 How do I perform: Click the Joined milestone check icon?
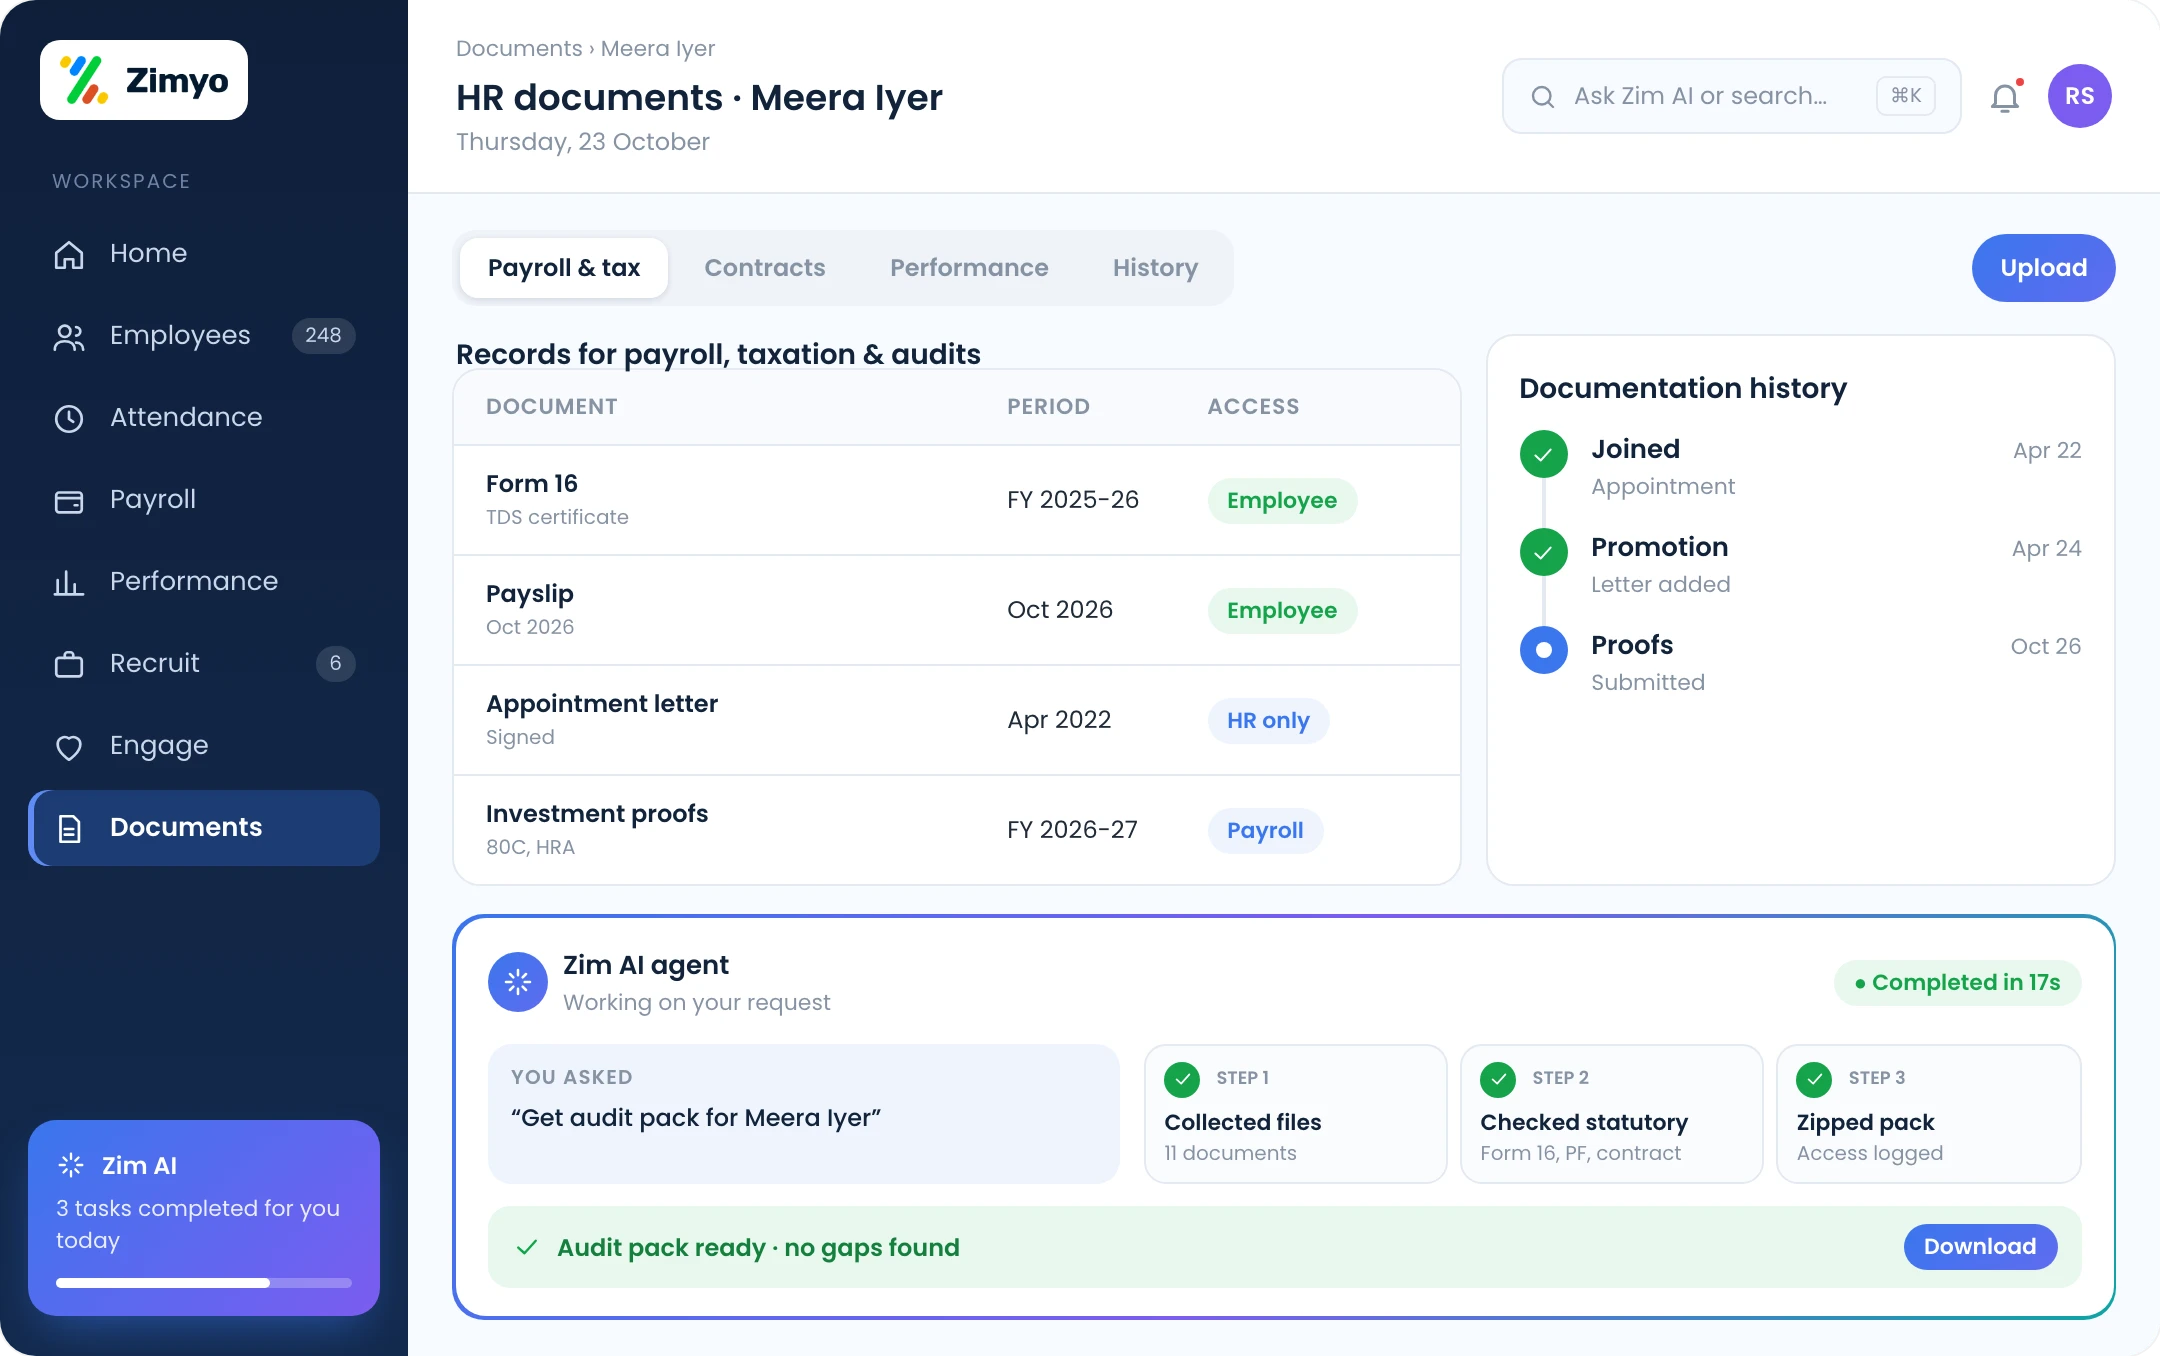click(x=1544, y=454)
